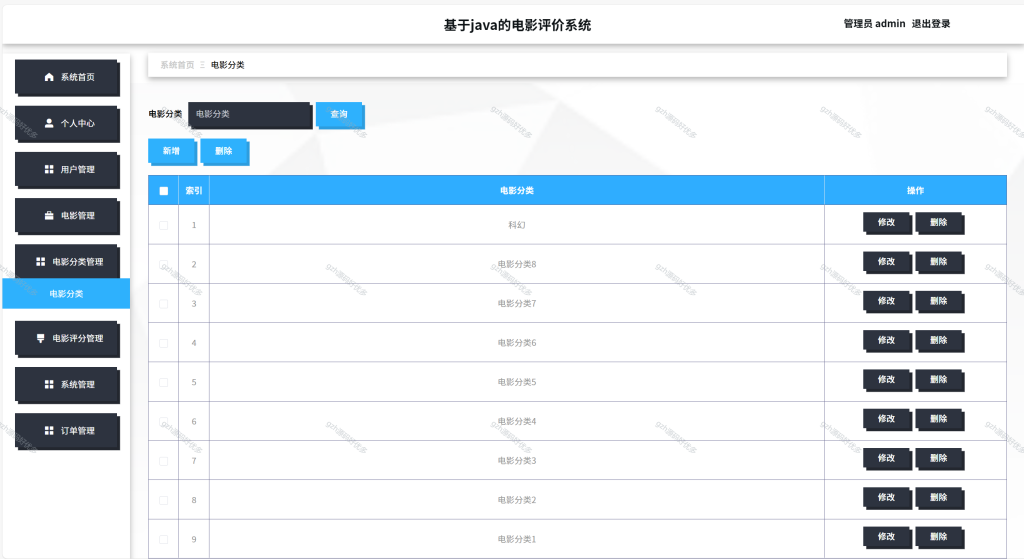This screenshot has width=1024, height=559.
Task: Click the bulk 删除 button above the table
Action: [x=225, y=152]
